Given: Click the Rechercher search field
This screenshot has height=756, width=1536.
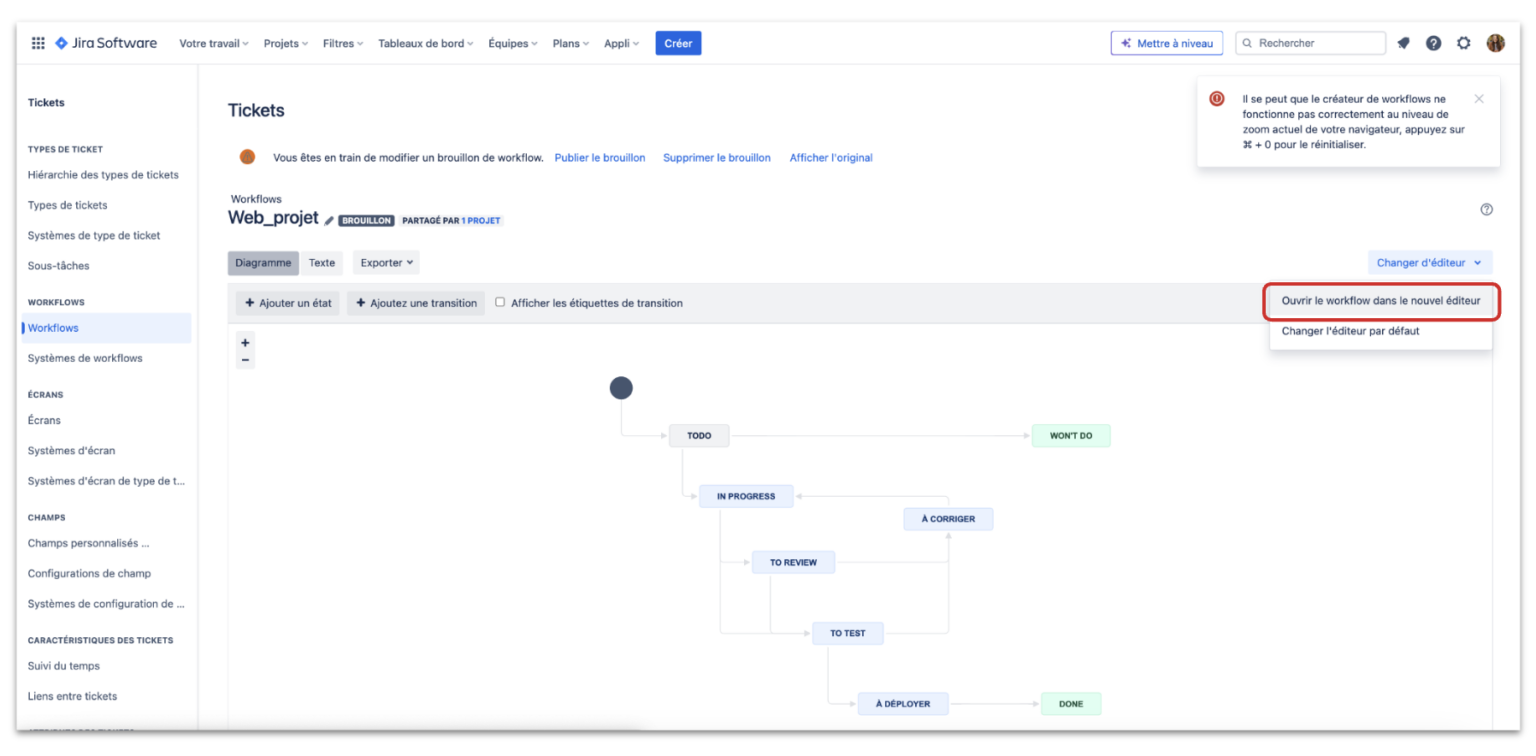Looking at the screenshot, I should (x=1310, y=43).
